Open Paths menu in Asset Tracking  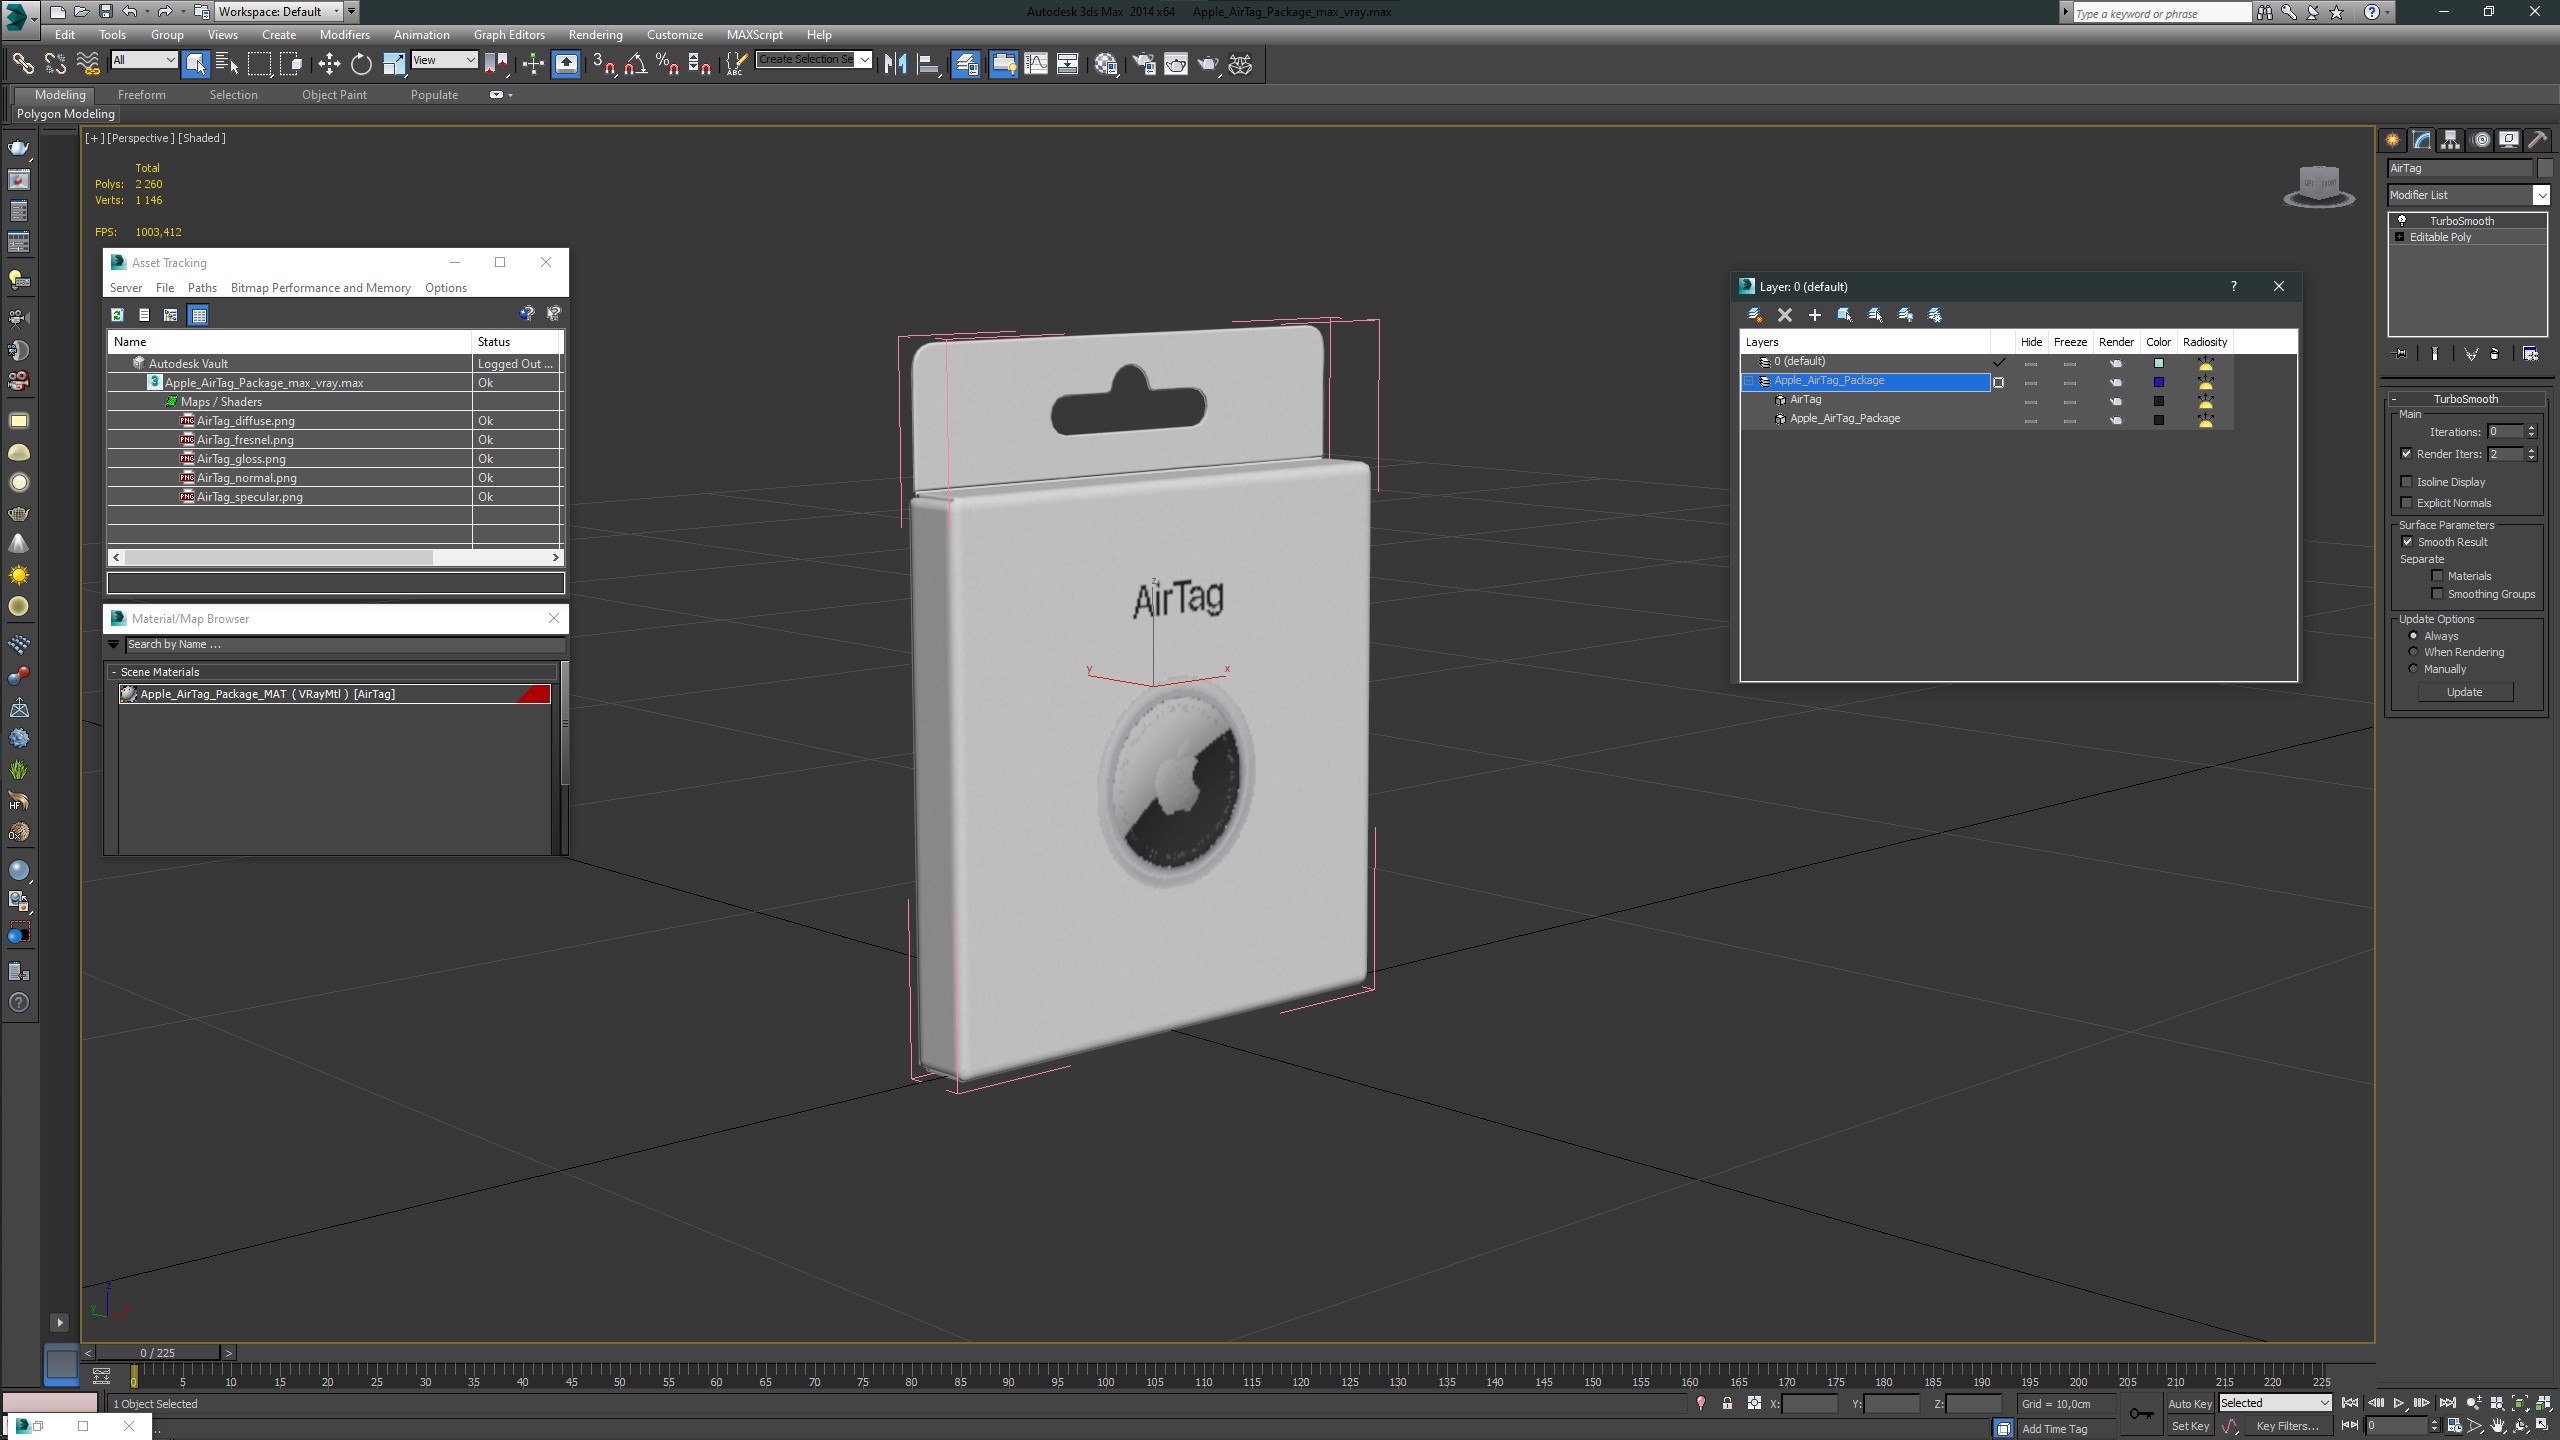pyautogui.click(x=202, y=288)
